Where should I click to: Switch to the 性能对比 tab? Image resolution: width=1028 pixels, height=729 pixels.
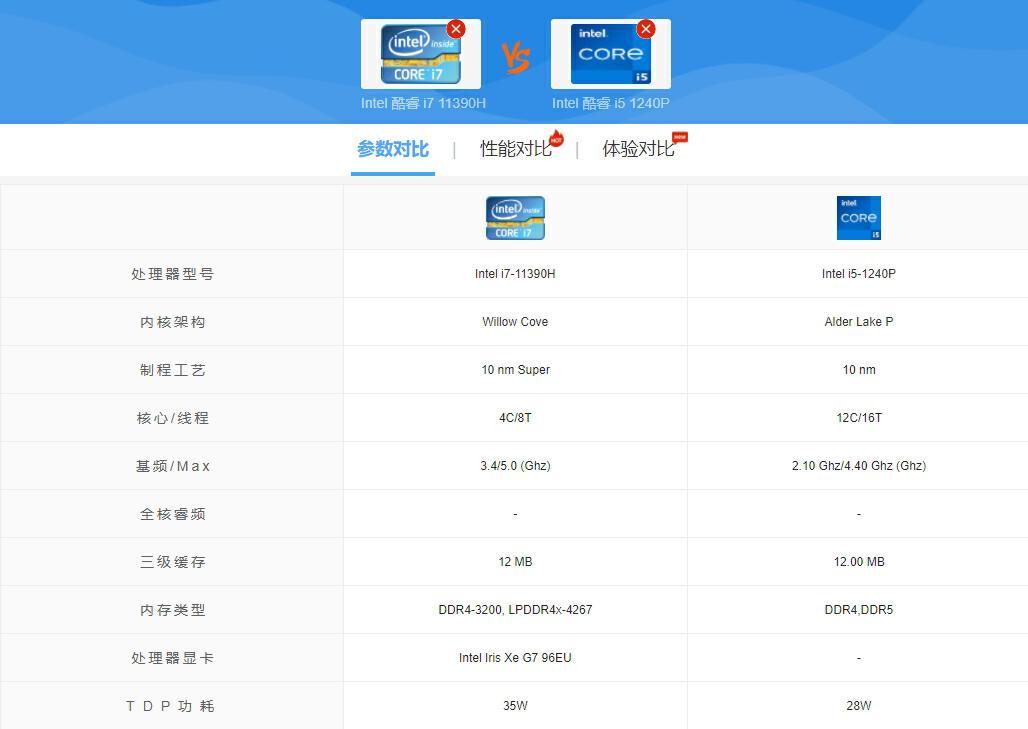[x=515, y=149]
